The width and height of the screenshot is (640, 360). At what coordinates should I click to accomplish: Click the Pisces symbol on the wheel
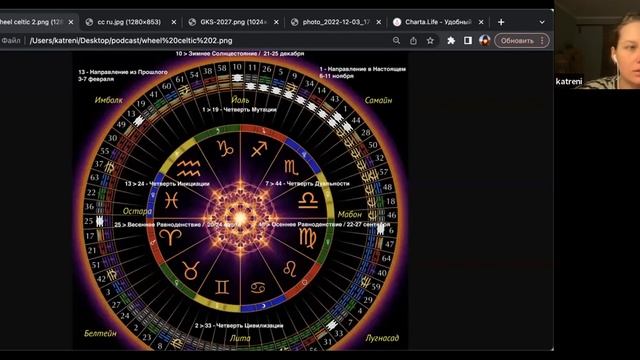171,200
